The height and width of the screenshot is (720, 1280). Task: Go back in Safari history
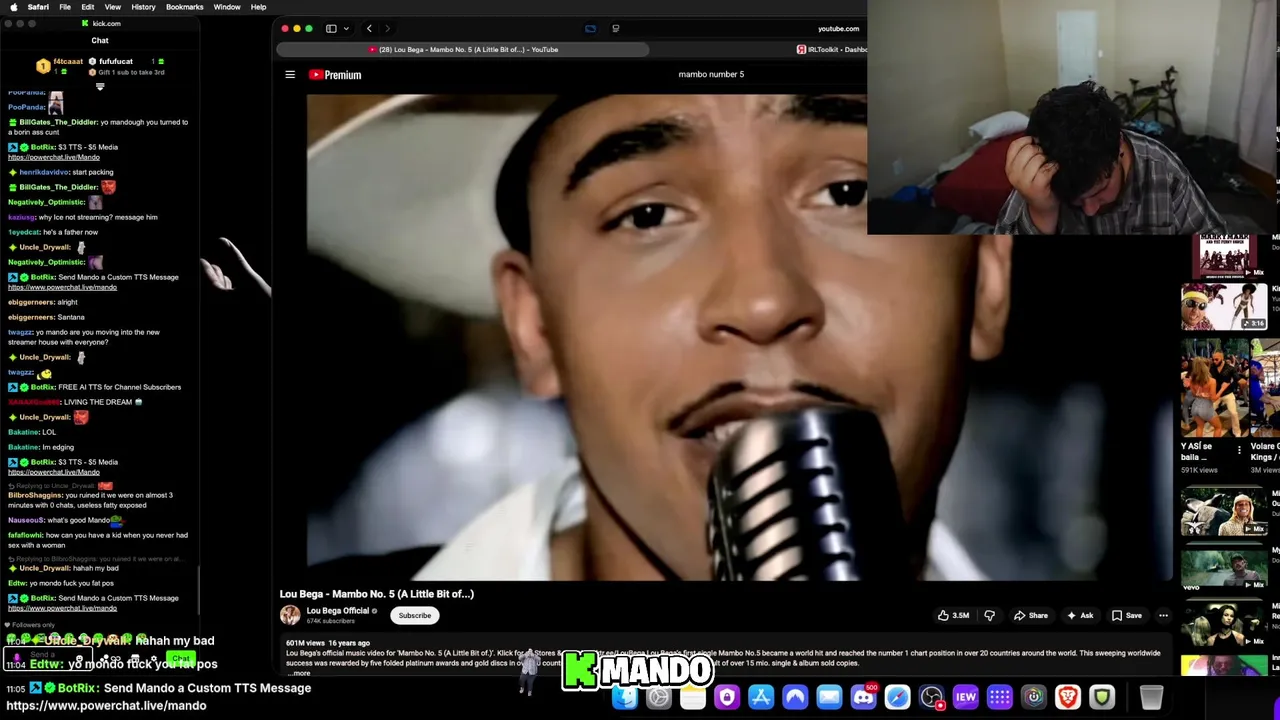click(369, 29)
